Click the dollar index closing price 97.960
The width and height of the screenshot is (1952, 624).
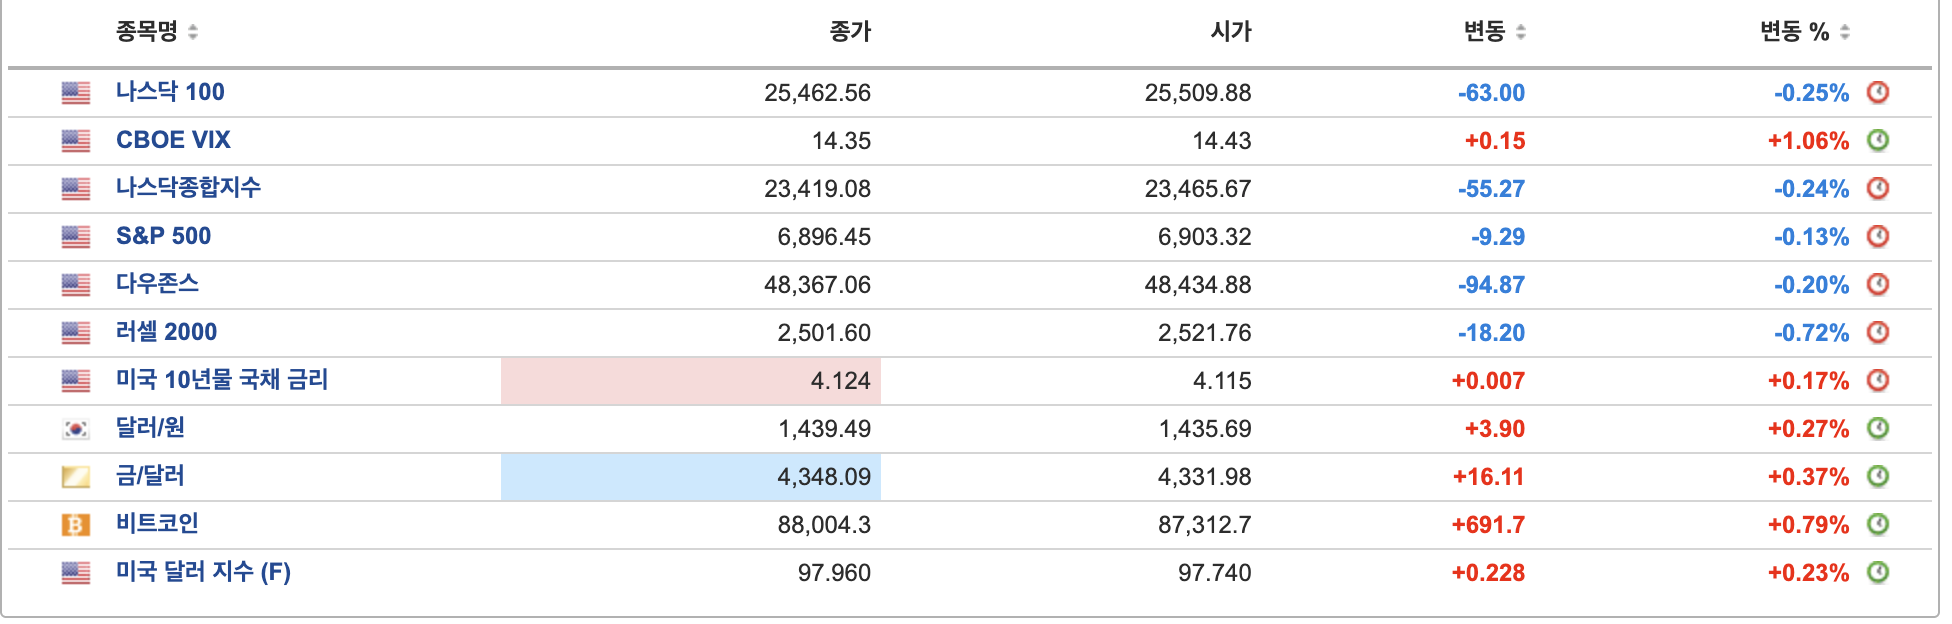(834, 573)
